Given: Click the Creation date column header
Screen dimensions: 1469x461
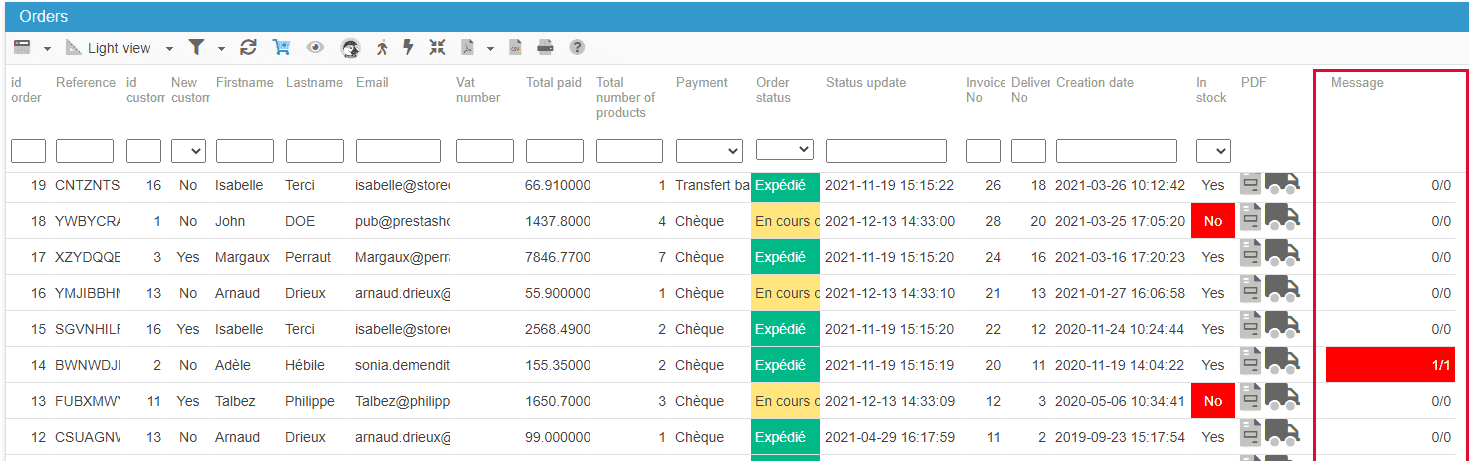Looking at the screenshot, I should click(x=1095, y=83).
